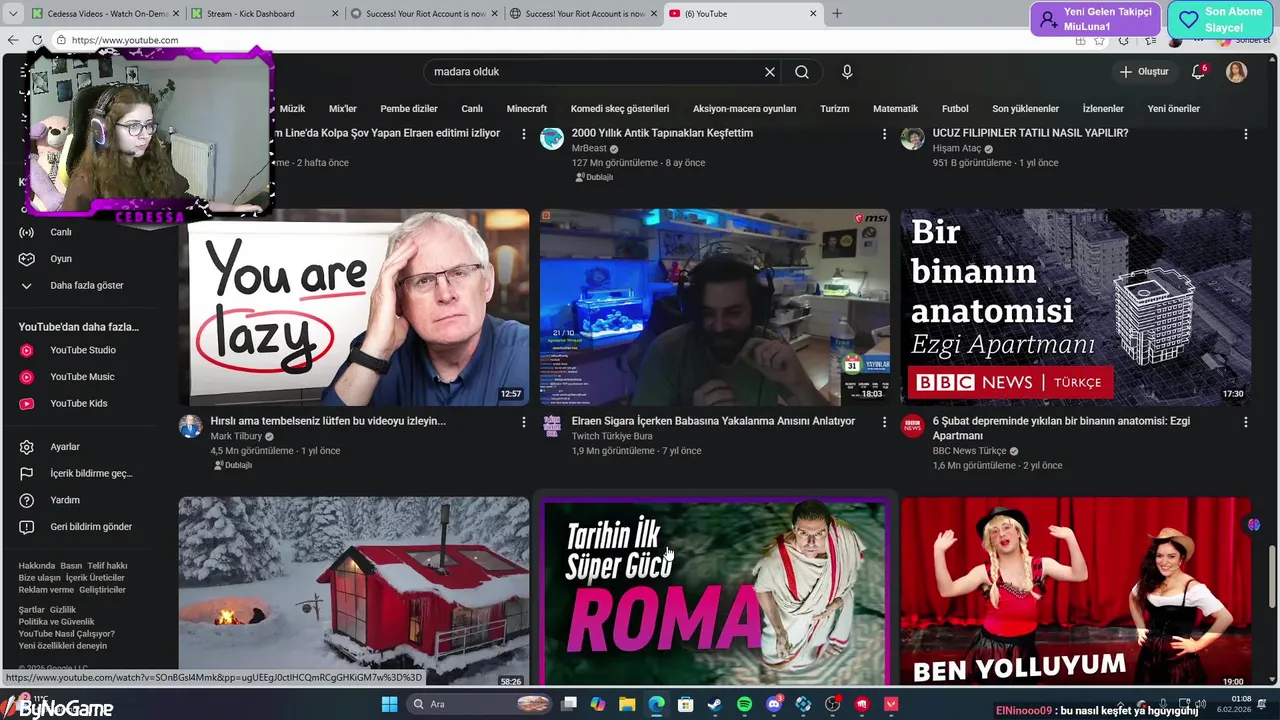The width and height of the screenshot is (1280, 720).
Task: Open File Explorer from the taskbar
Action: pos(627,704)
